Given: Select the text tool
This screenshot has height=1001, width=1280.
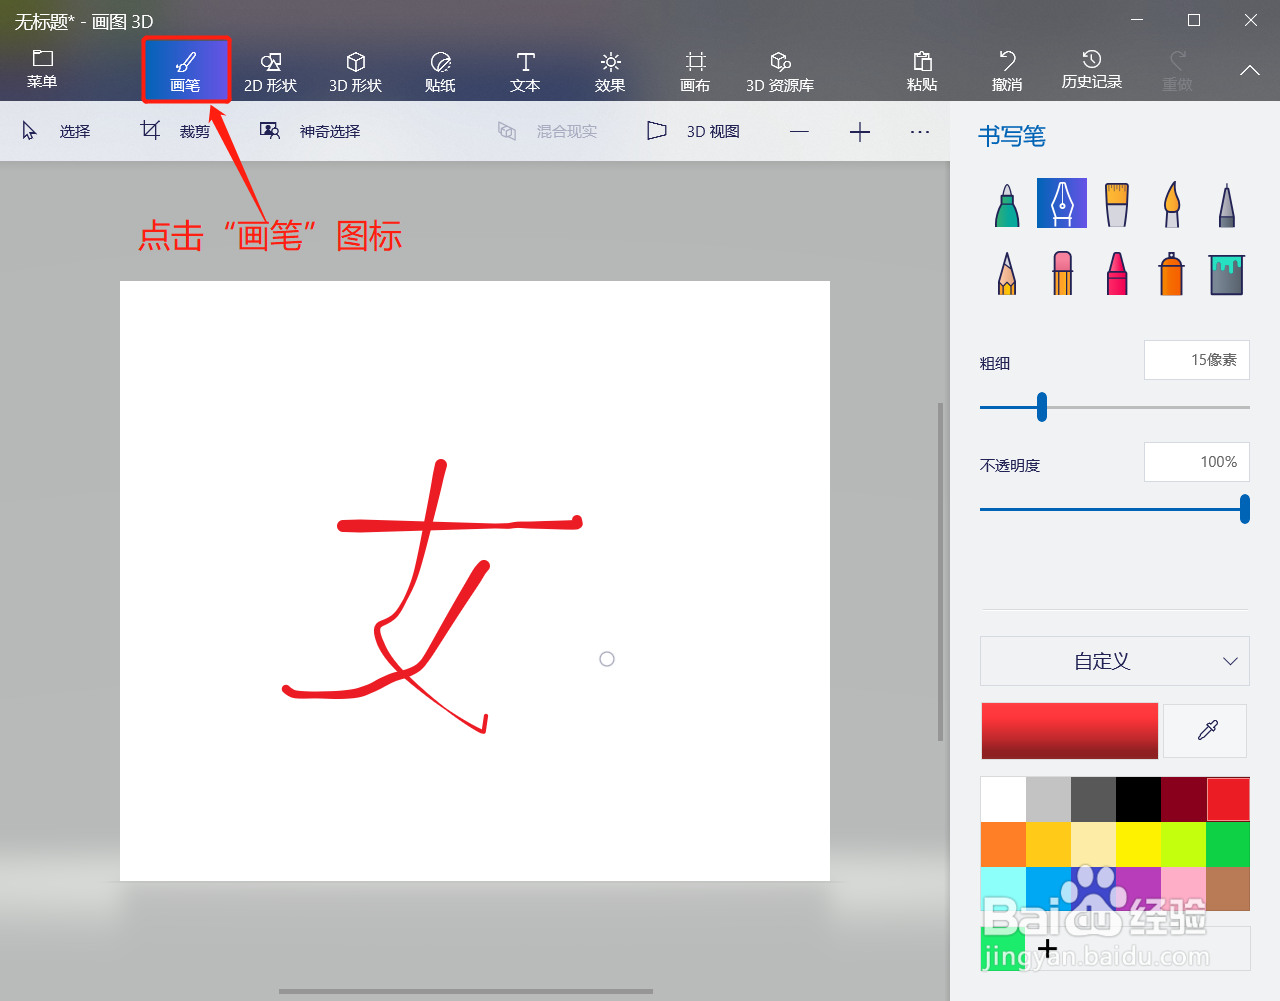Looking at the screenshot, I should tap(524, 70).
